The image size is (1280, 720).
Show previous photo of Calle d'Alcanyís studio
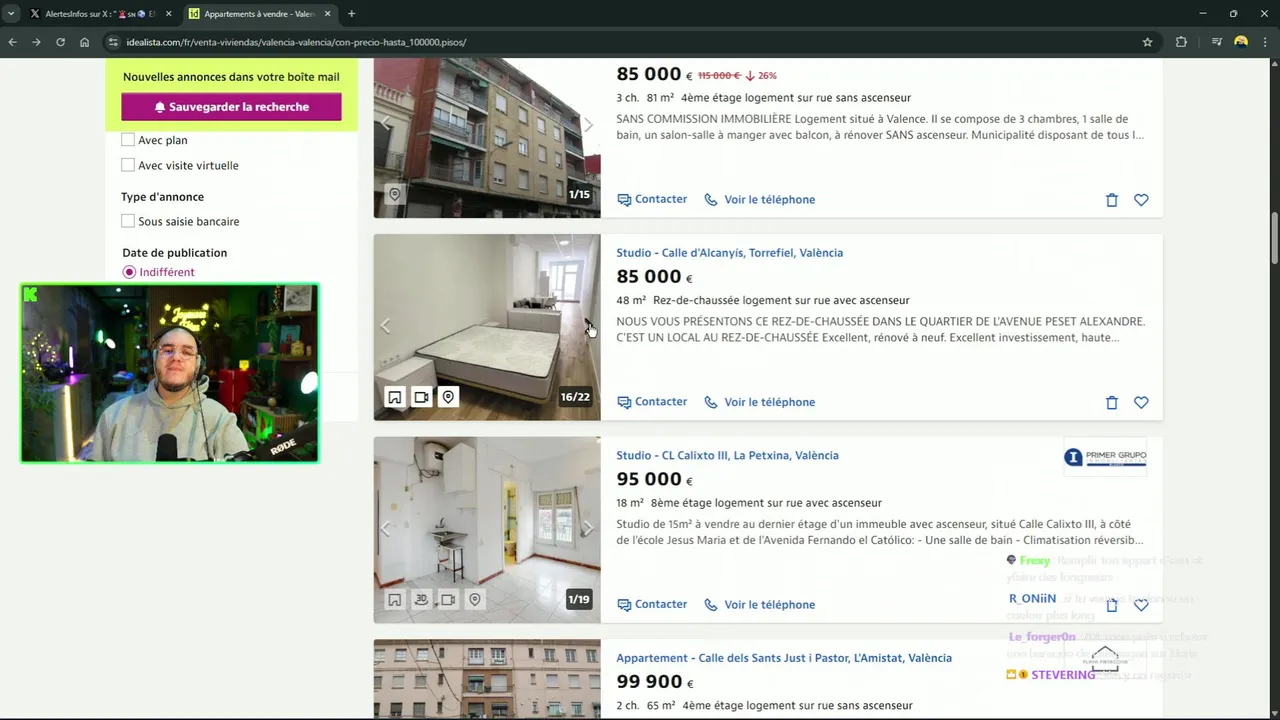[386, 326]
